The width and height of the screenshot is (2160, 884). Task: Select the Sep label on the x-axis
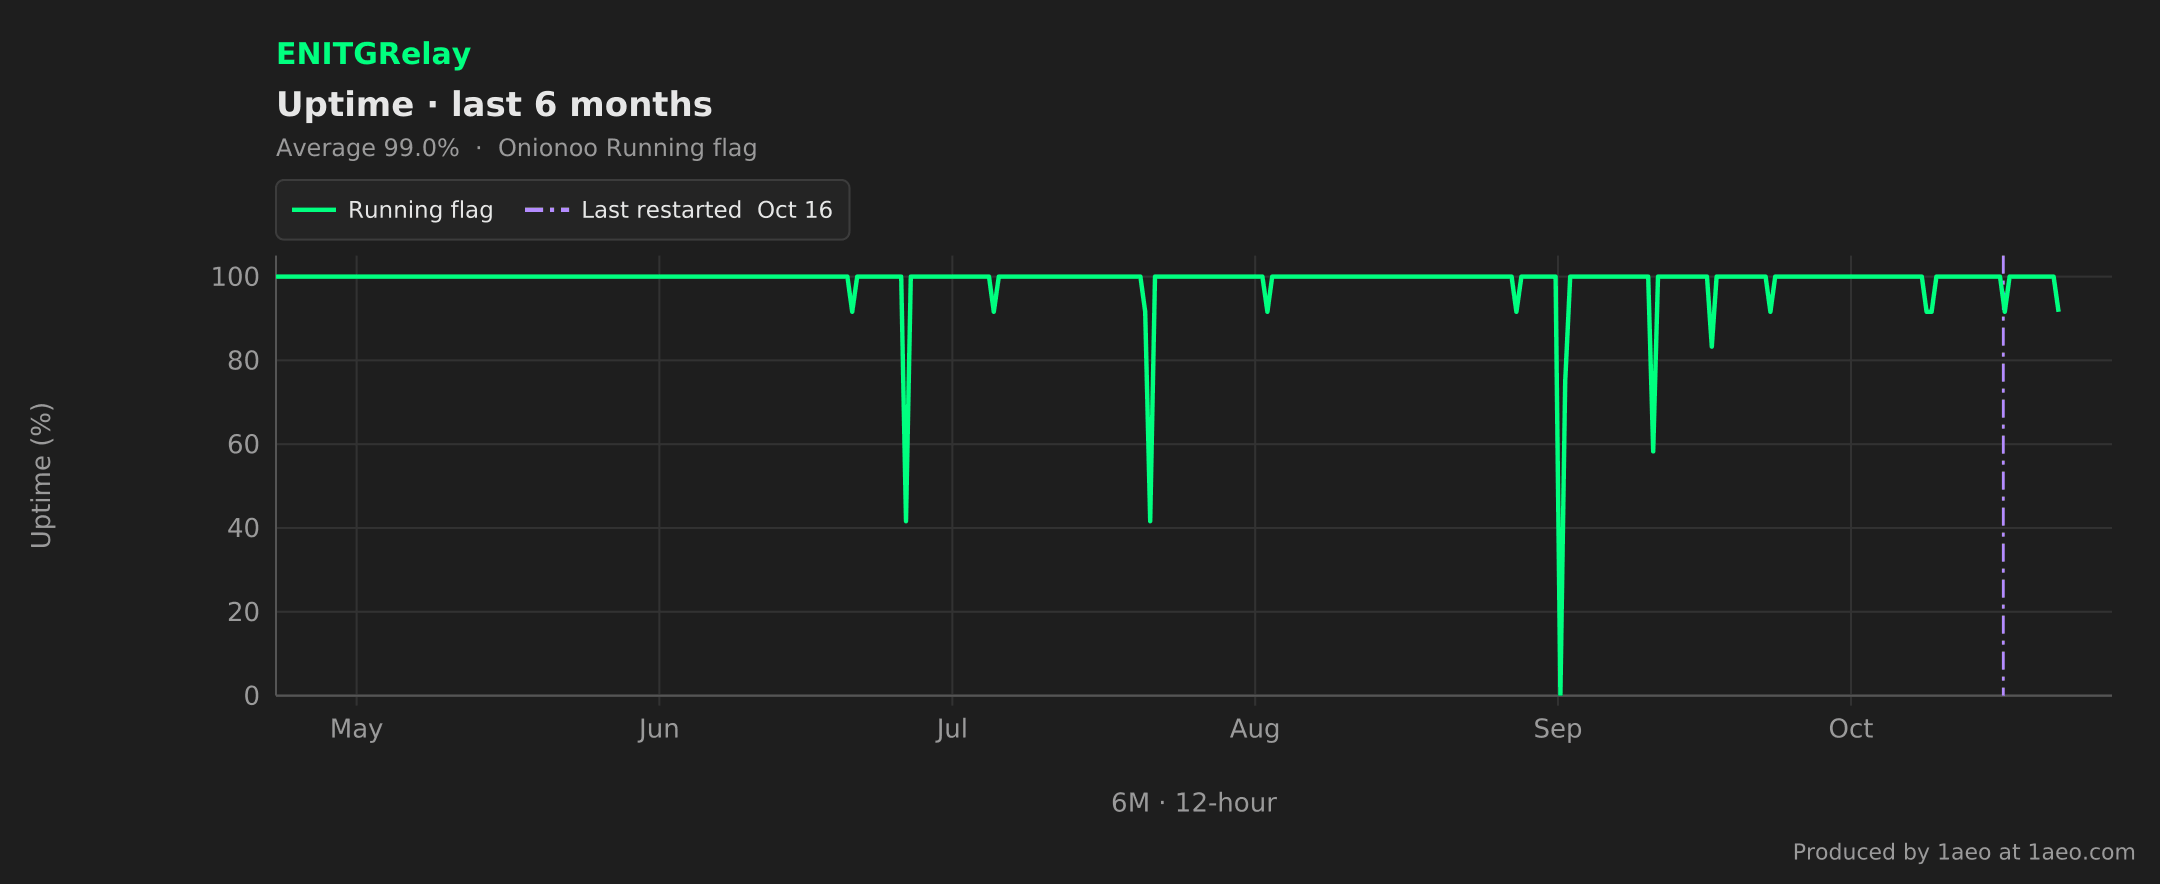click(1558, 729)
